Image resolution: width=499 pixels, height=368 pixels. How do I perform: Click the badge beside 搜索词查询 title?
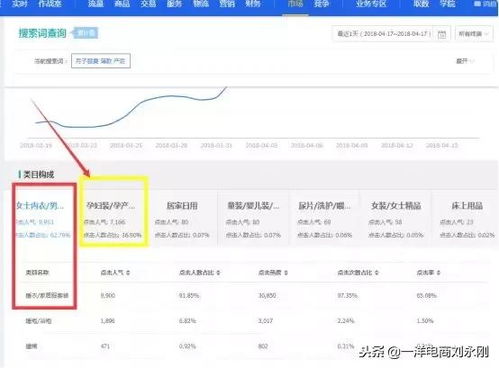86,33
